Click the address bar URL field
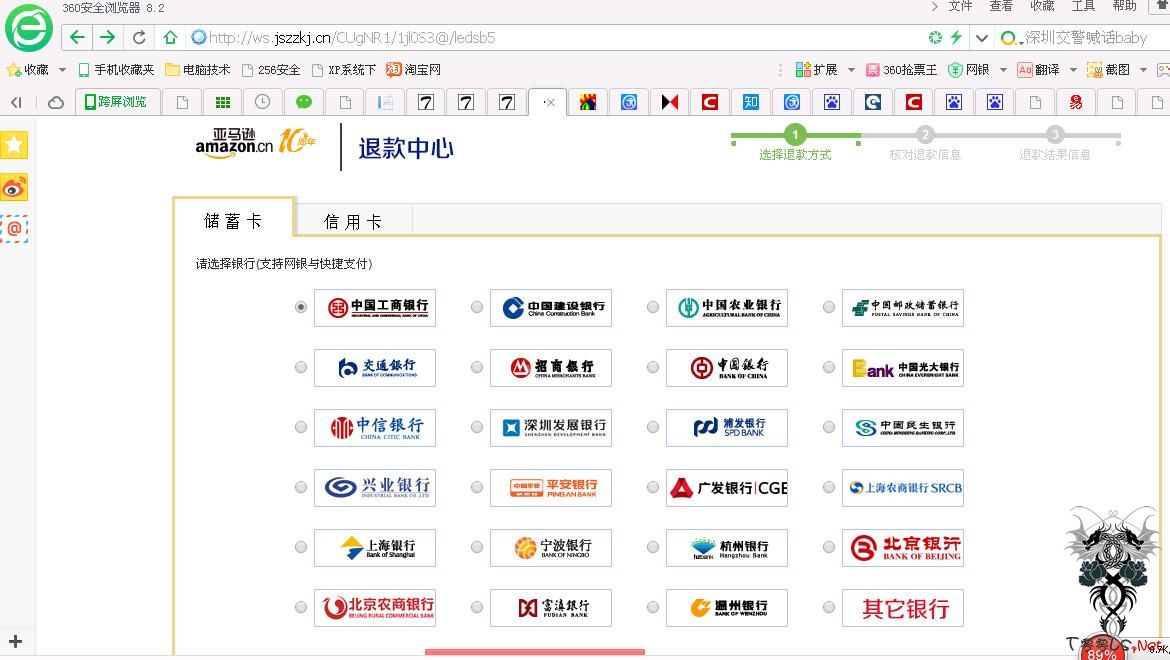Viewport: 1170px width, 660px height. (x=550, y=38)
